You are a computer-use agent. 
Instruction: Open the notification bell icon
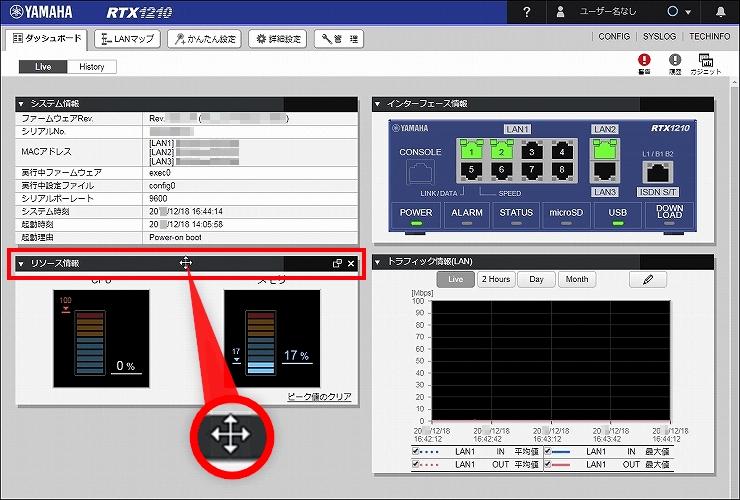(720, 12)
